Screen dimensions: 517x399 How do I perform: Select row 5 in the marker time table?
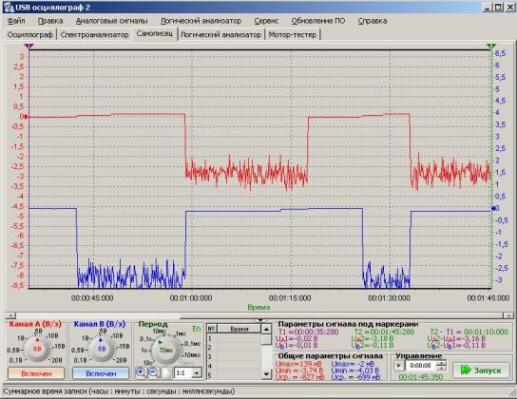234,375
